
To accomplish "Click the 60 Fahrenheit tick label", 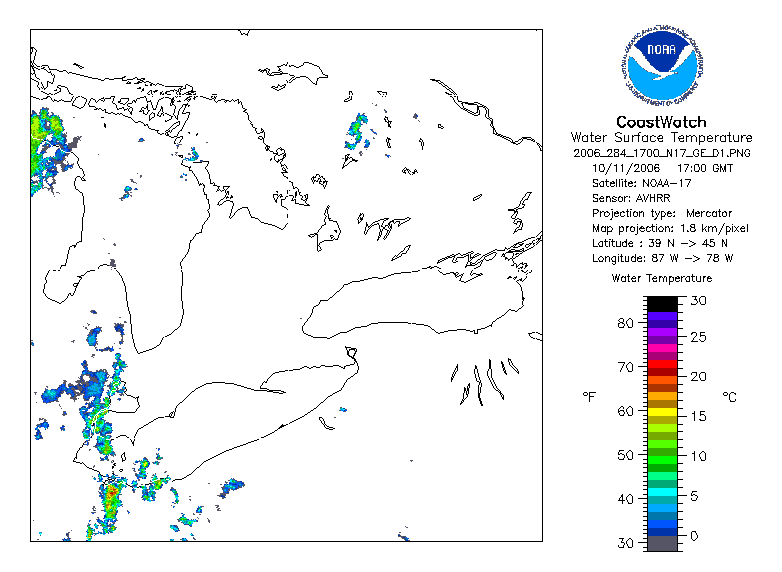I will [x=625, y=411].
